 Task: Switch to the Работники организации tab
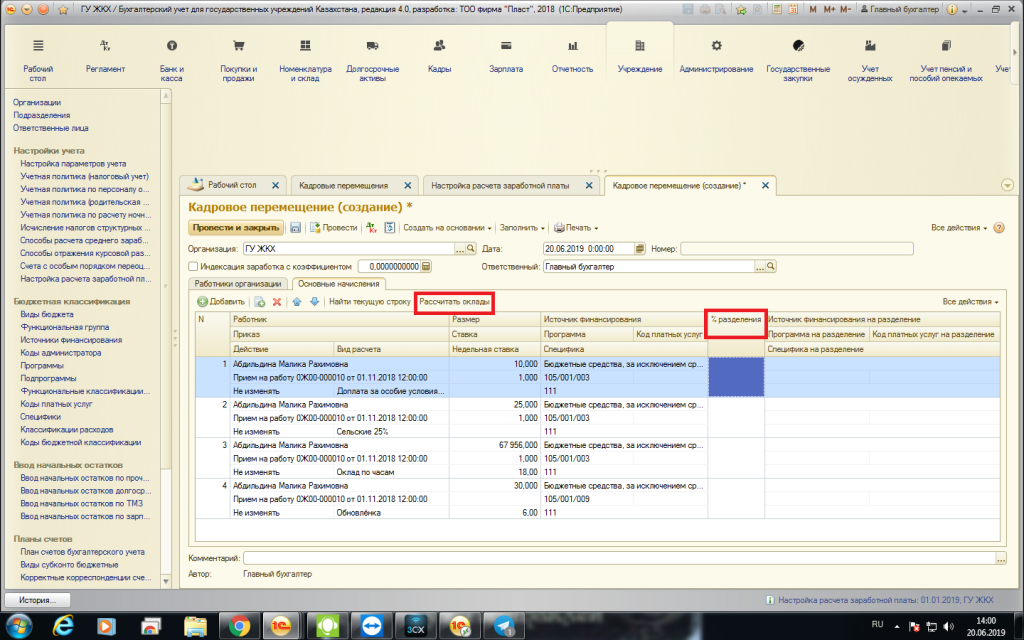pyautogui.click(x=237, y=284)
